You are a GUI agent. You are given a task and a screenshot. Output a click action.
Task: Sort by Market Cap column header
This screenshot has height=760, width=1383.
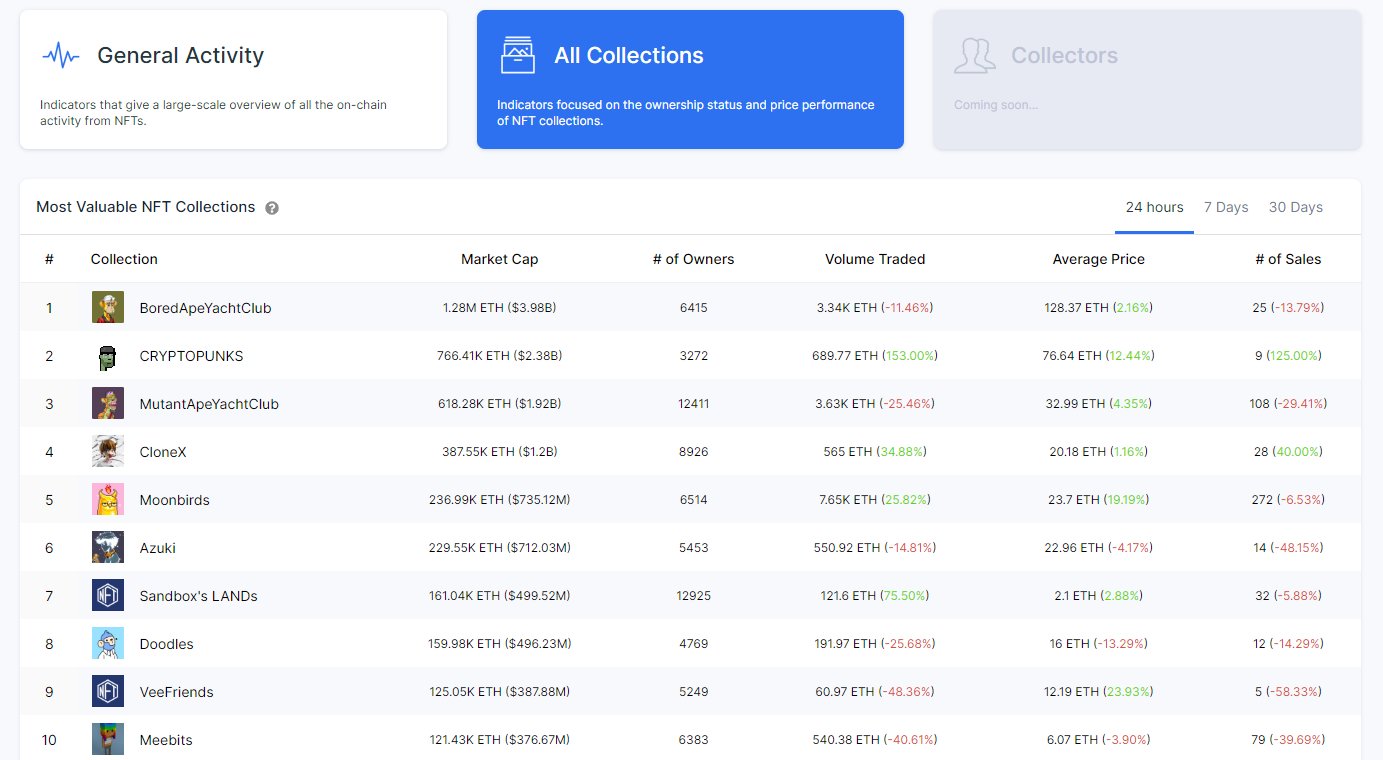click(499, 259)
